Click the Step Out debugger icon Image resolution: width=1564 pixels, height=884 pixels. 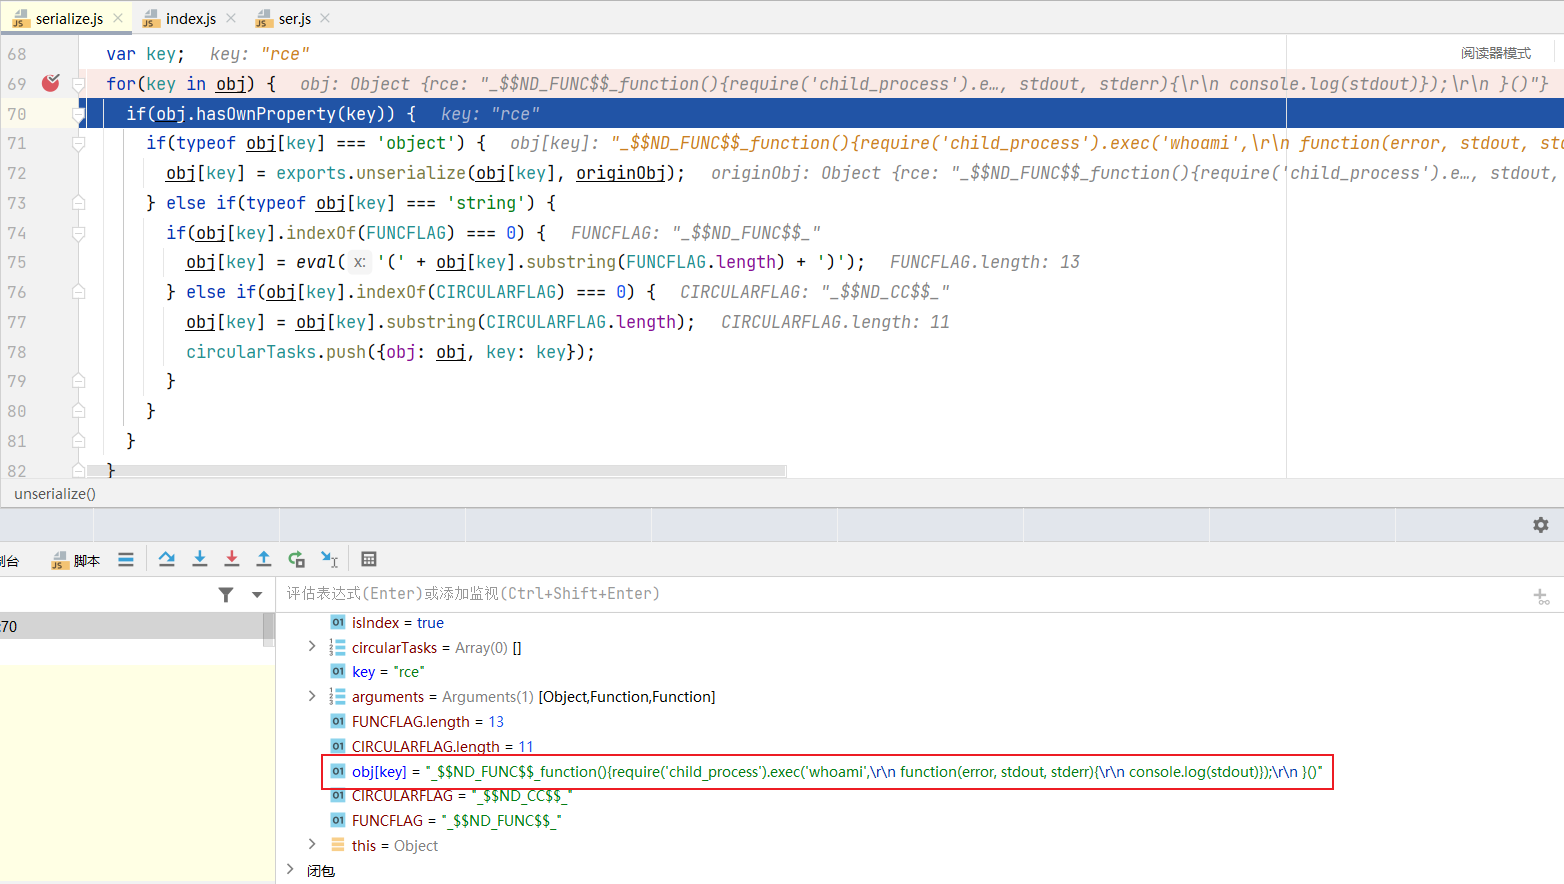tap(264, 560)
